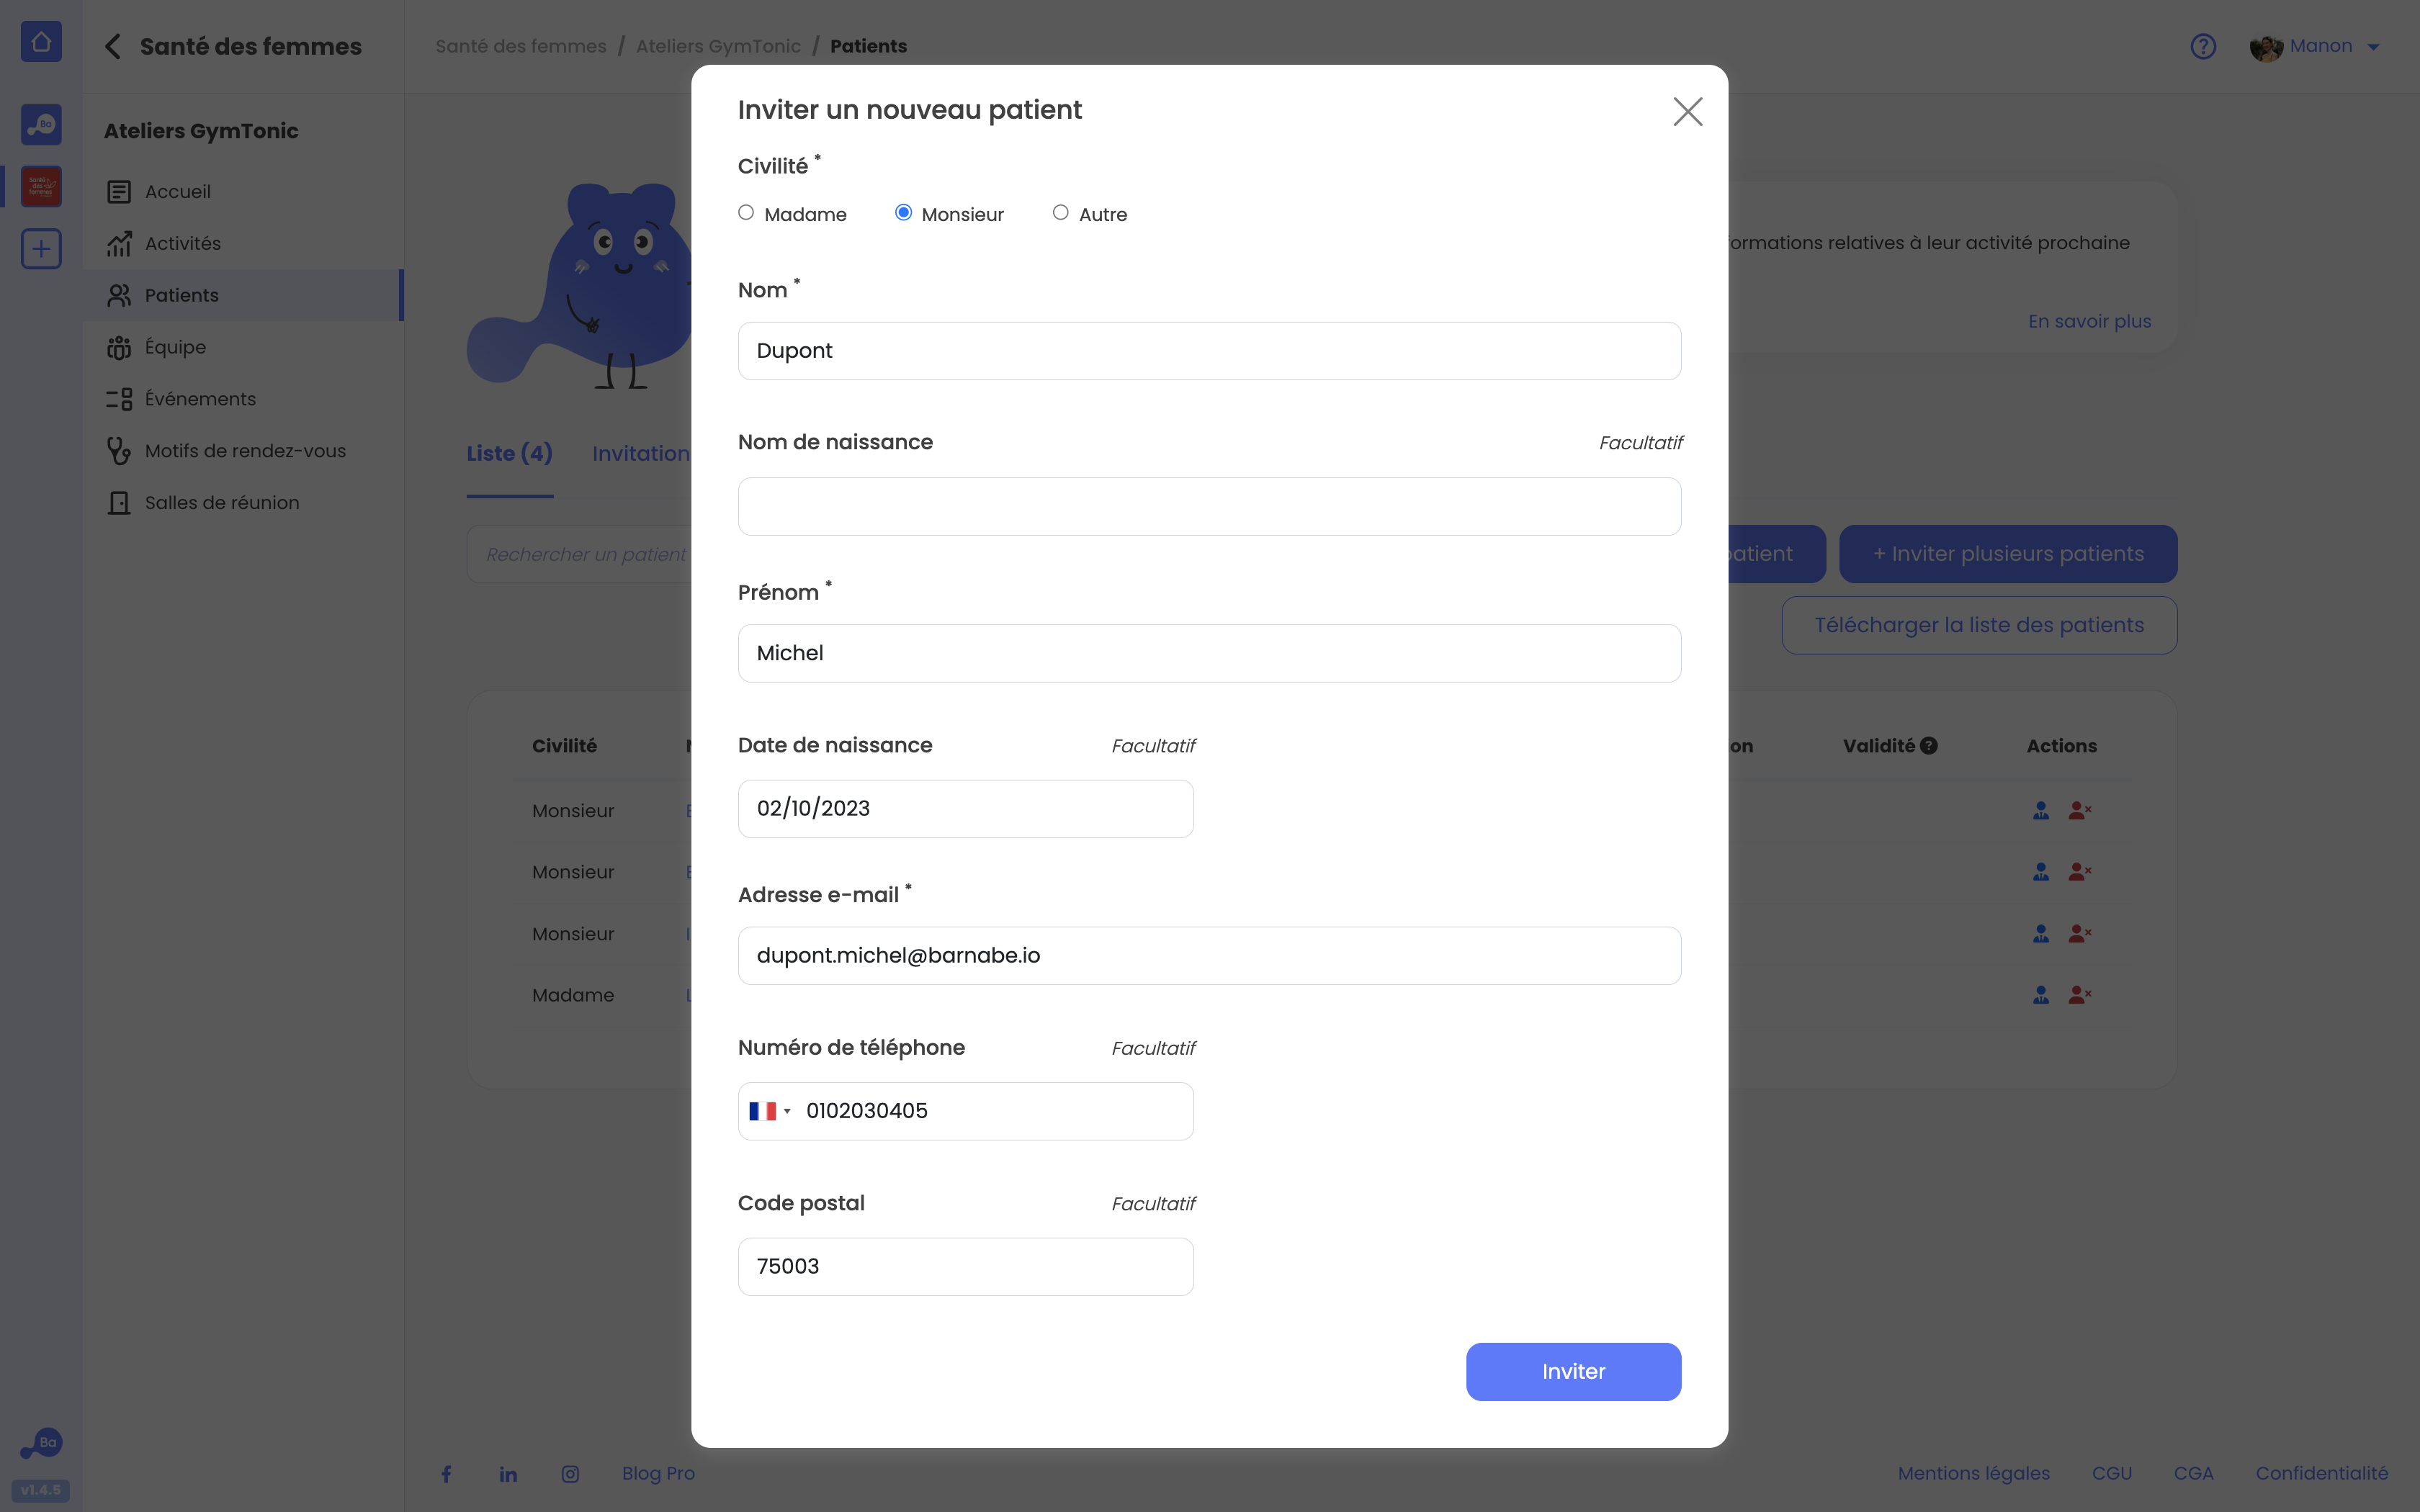Click the remove patient icon in first row
Screen dimensions: 2420x1512
2080,810
